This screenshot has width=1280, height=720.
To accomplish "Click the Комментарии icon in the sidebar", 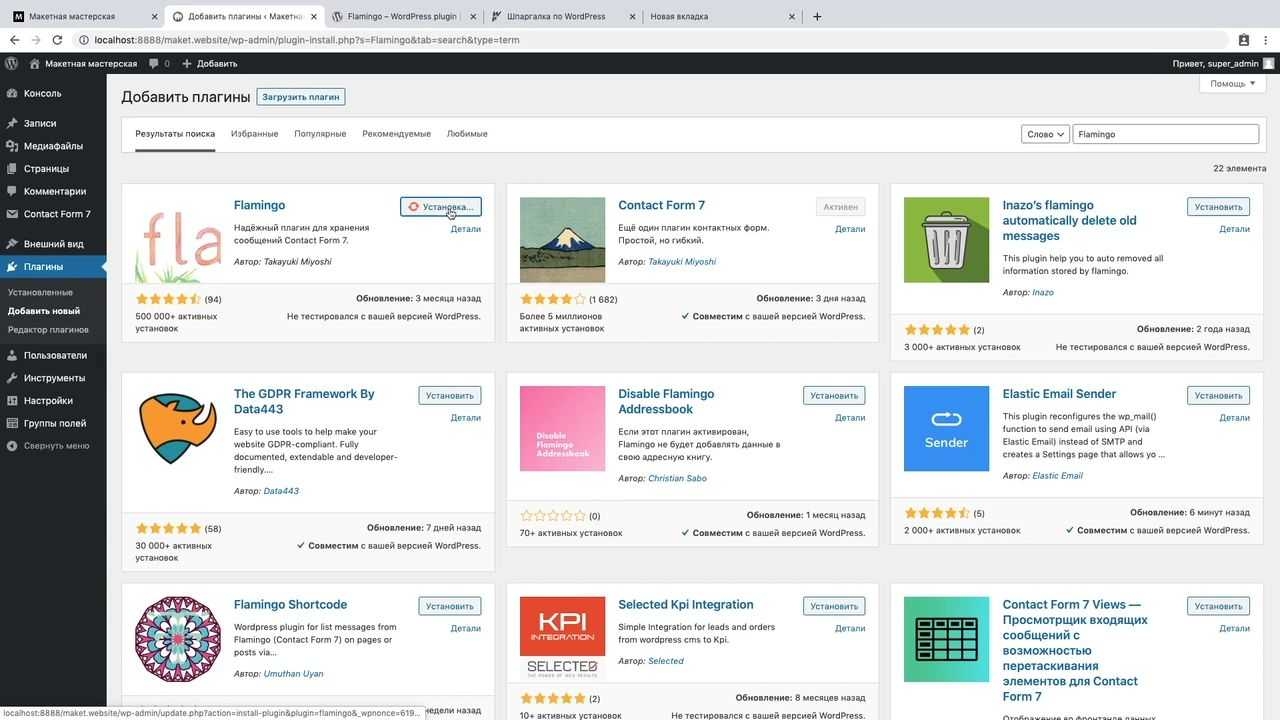I will pos(12,191).
